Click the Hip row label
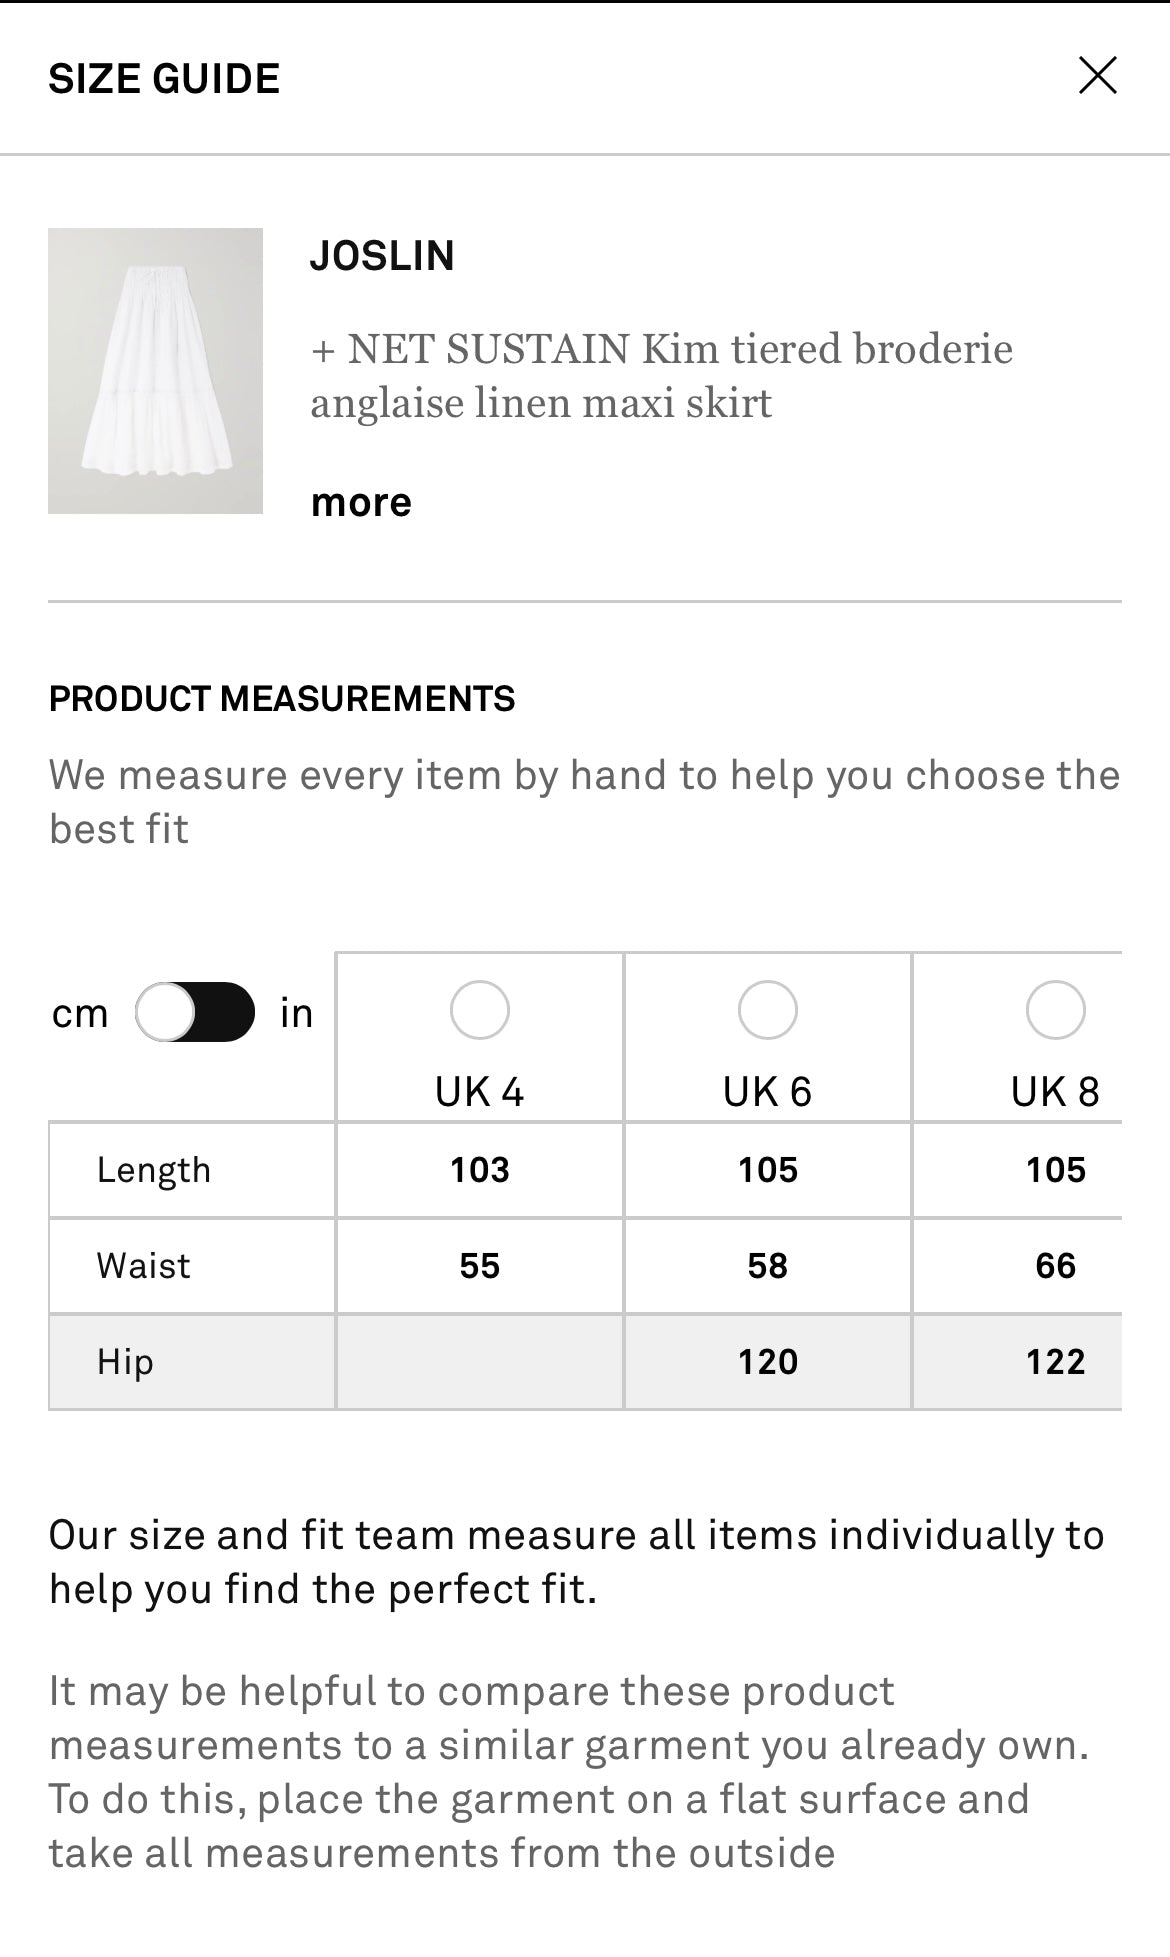The image size is (1170, 1957). [x=125, y=1362]
